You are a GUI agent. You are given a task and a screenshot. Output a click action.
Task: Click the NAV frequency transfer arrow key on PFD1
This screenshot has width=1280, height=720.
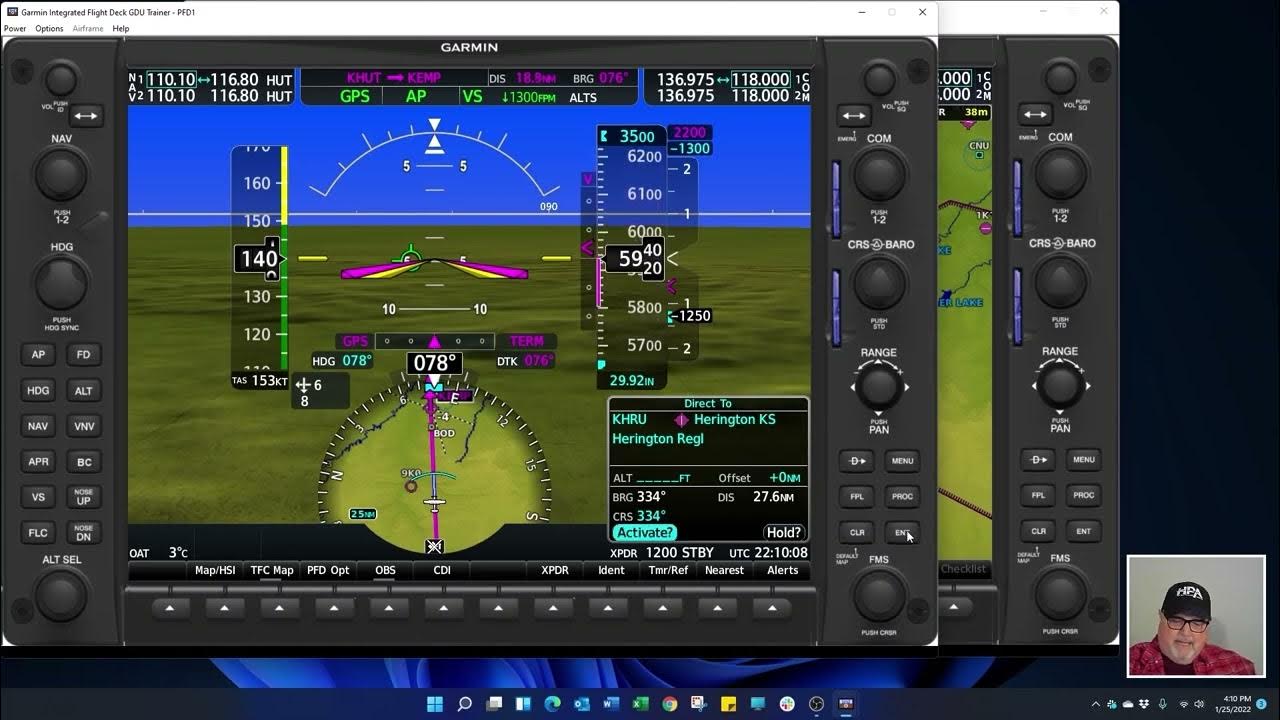86,116
